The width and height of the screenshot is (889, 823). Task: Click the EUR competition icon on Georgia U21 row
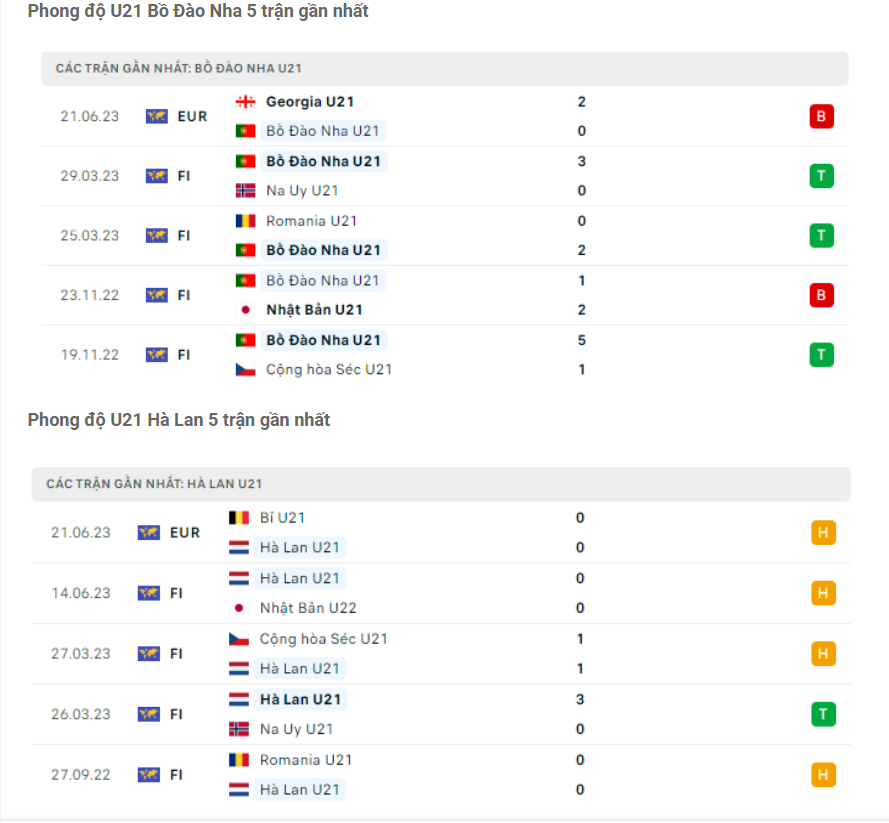156,117
